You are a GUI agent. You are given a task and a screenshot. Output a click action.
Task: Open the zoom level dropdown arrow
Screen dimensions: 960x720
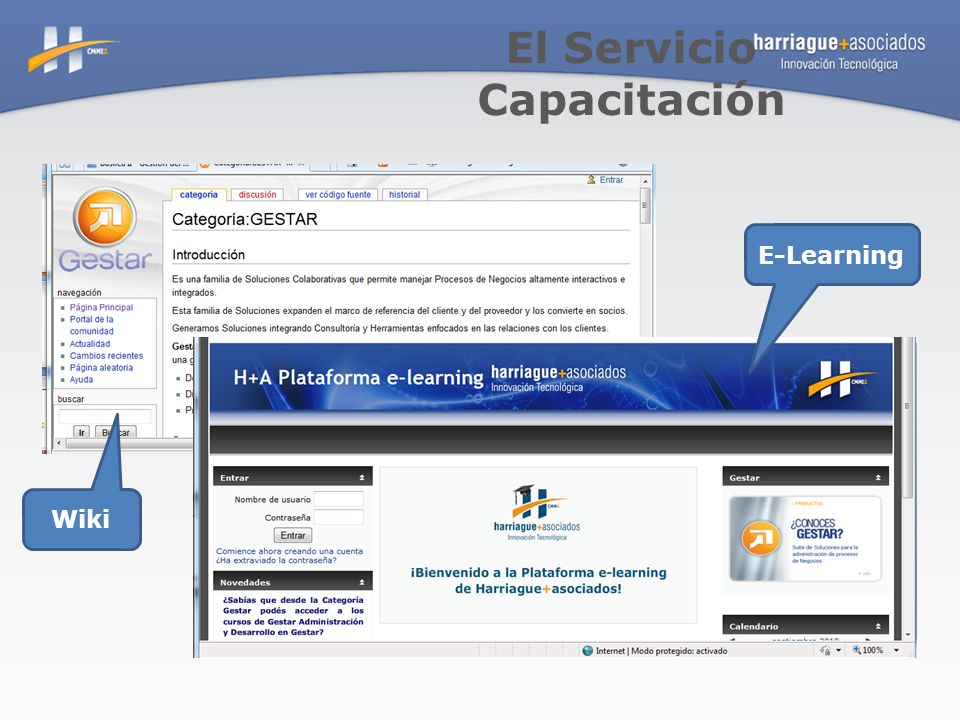896,650
